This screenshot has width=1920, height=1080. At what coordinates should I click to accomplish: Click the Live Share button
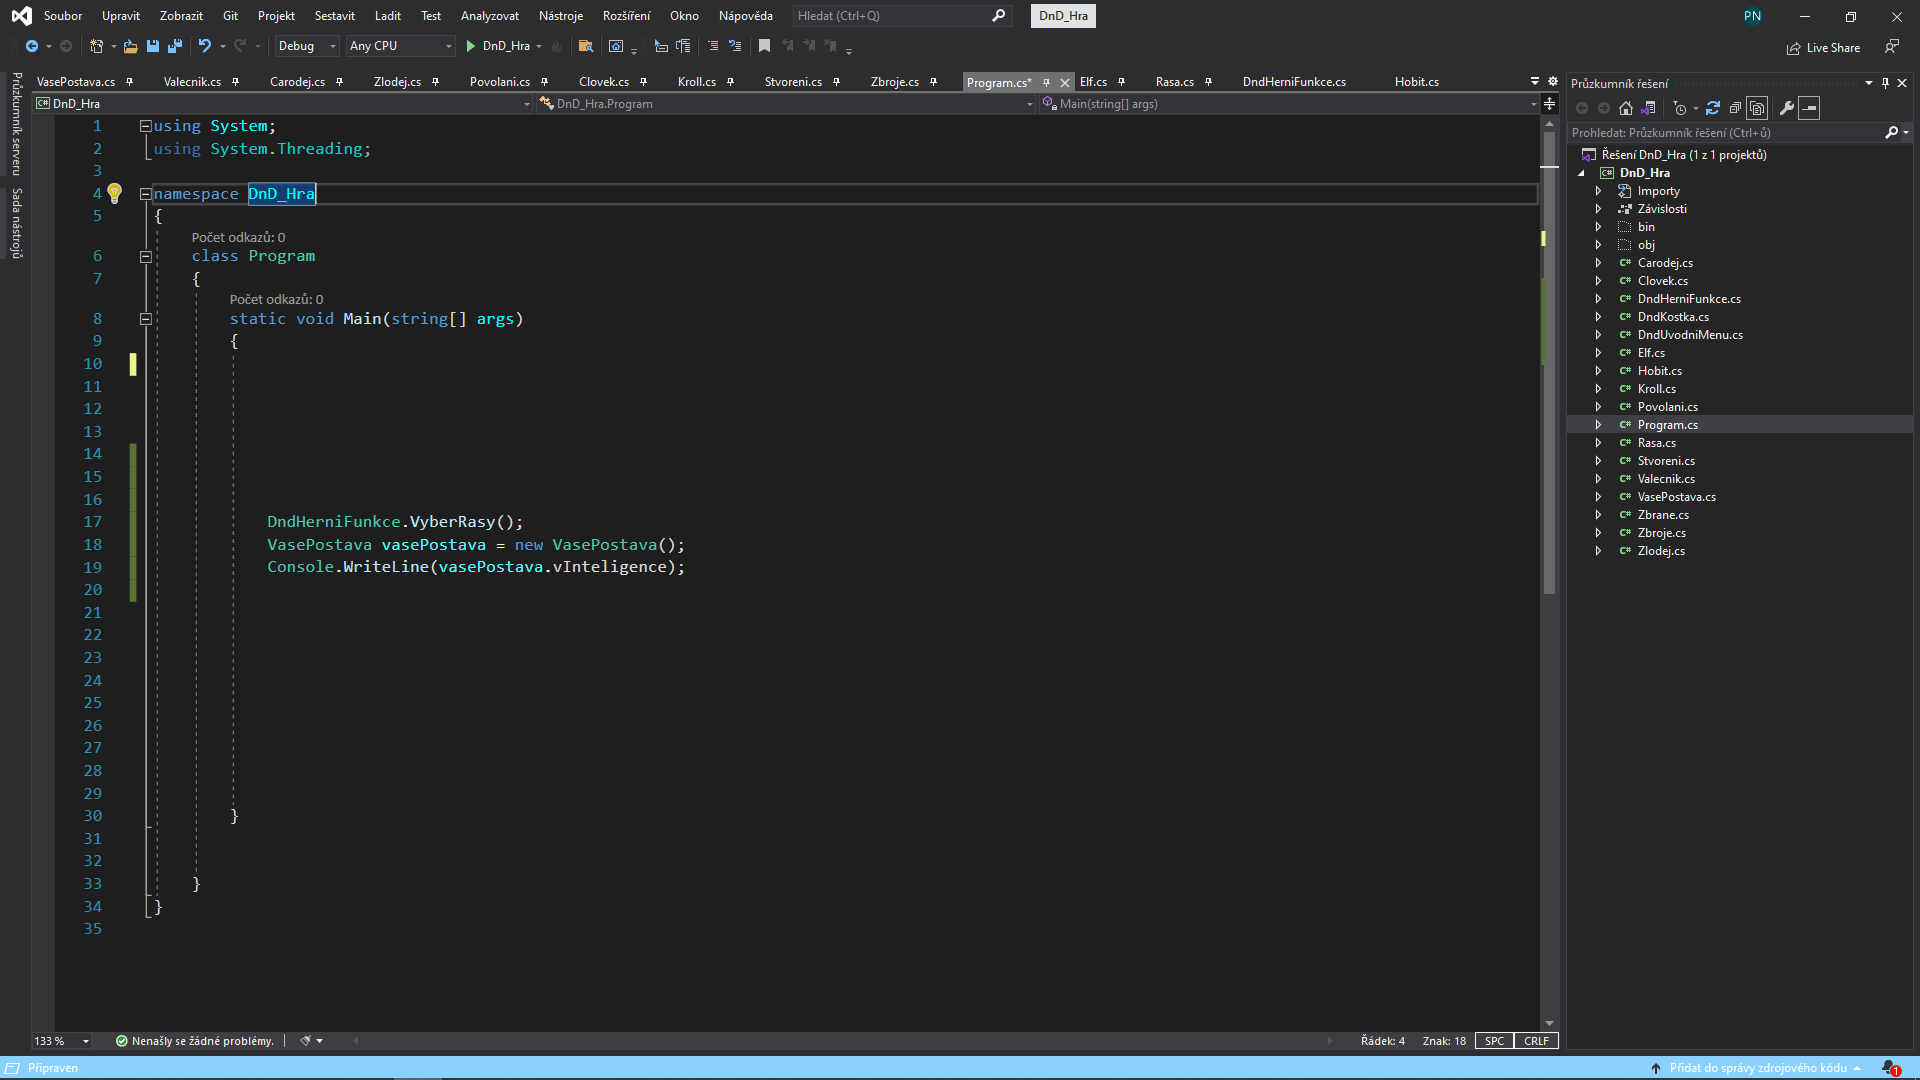1823,48
